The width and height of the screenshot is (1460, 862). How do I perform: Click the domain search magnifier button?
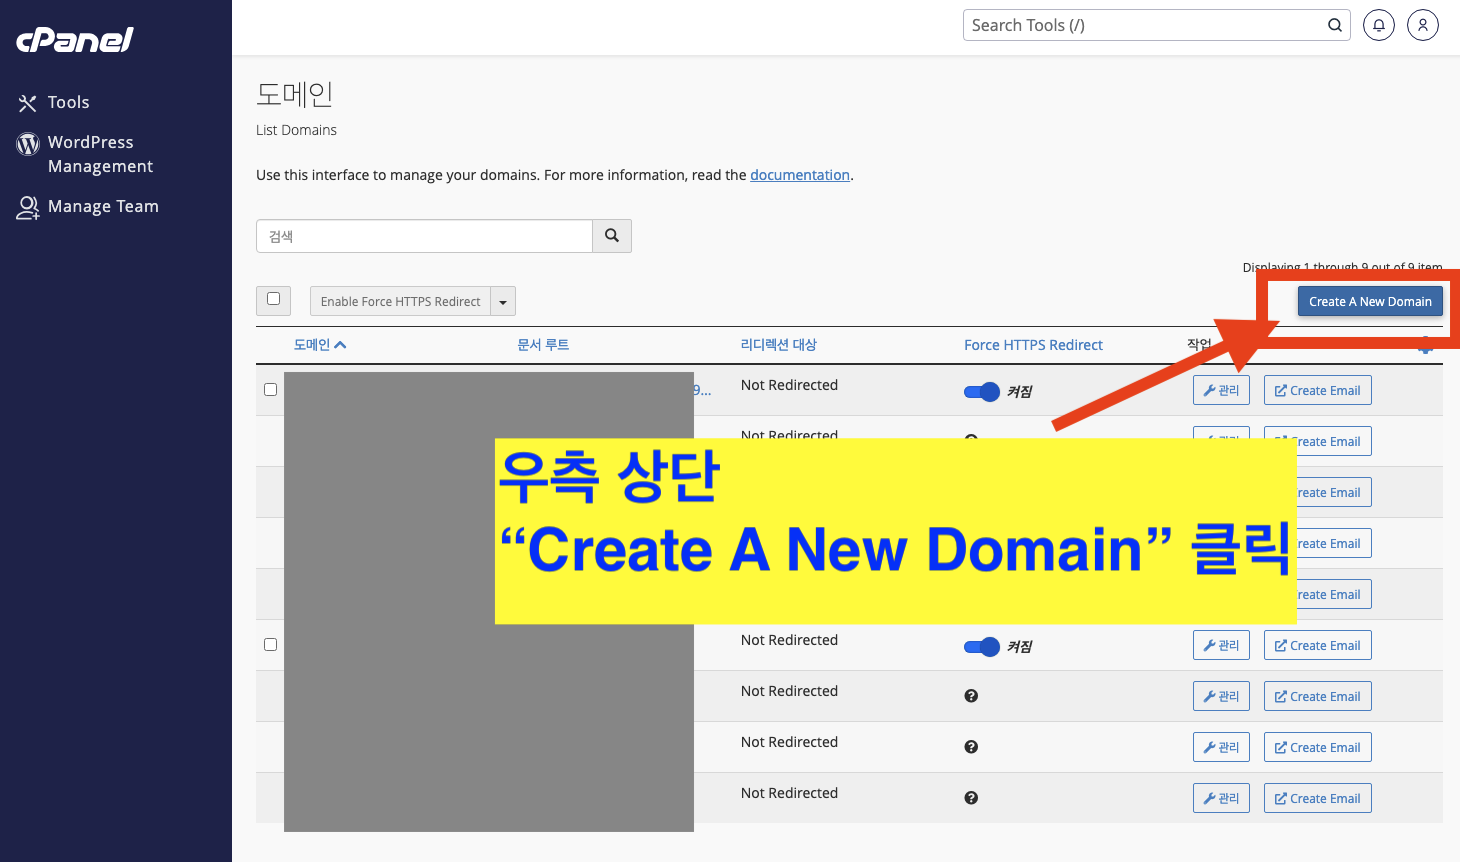(612, 236)
